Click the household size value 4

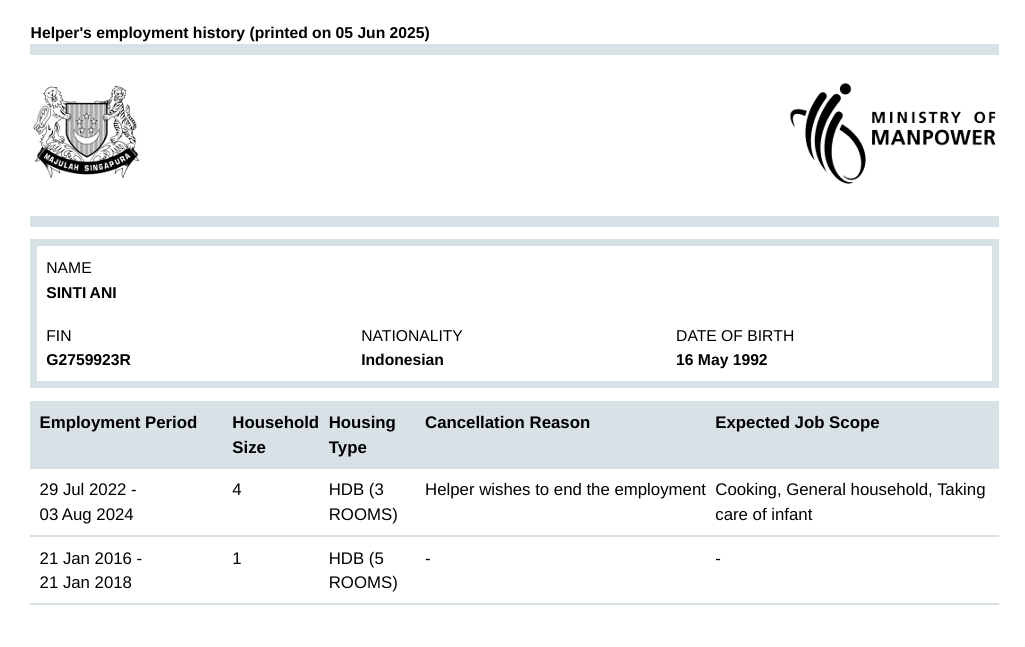point(237,490)
